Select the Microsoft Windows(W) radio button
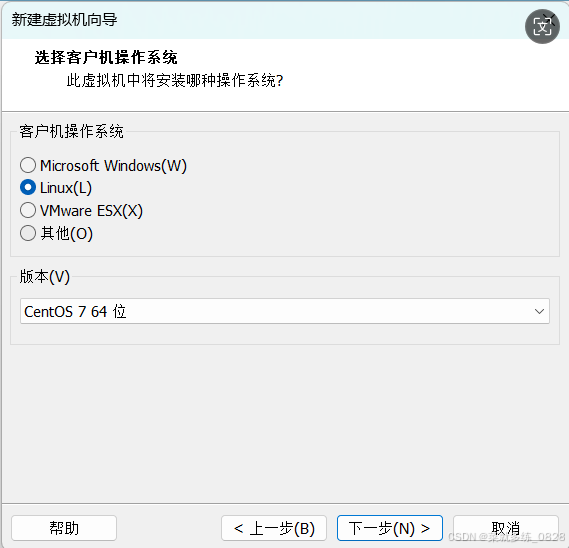The width and height of the screenshot is (569, 548). pyautogui.click(x=28, y=165)
